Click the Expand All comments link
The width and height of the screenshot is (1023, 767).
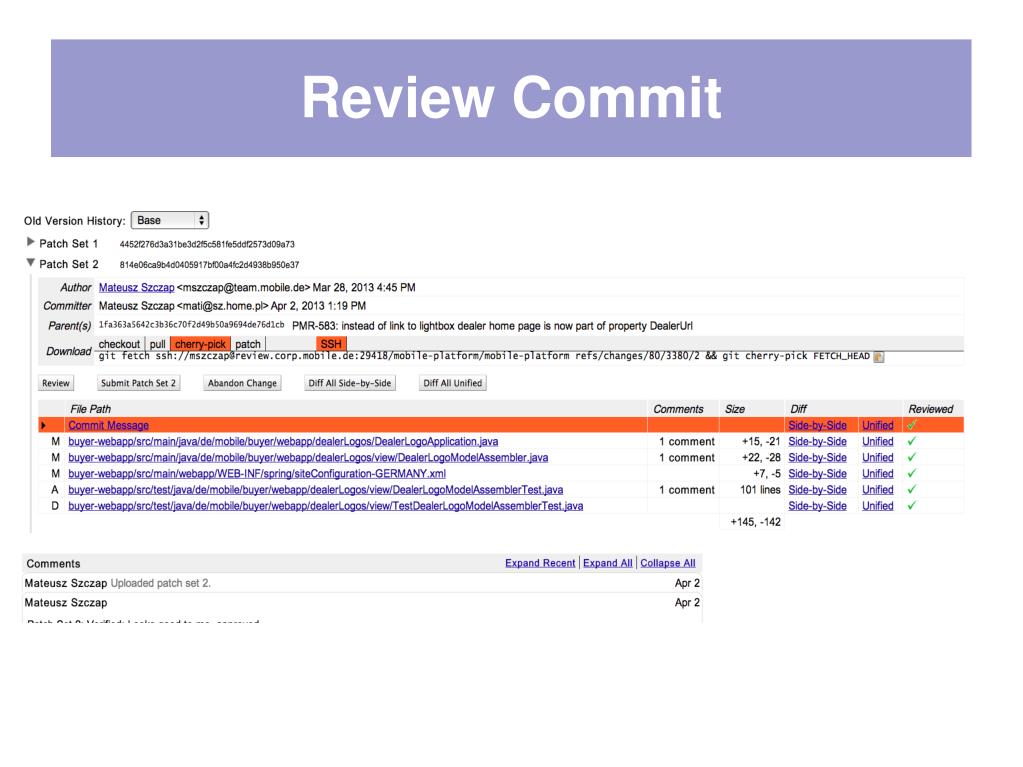pyautogui.click(x=607, y=563)
